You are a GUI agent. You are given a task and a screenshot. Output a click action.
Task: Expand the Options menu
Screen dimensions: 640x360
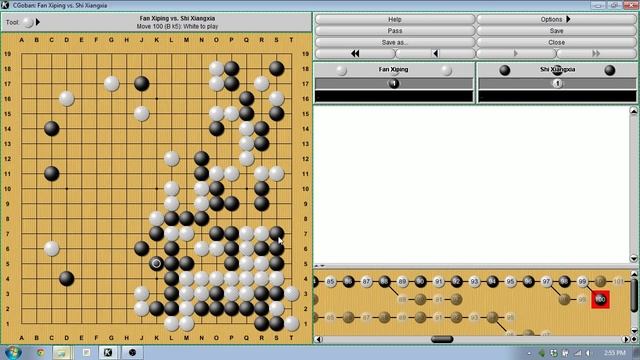pos(556,19)
